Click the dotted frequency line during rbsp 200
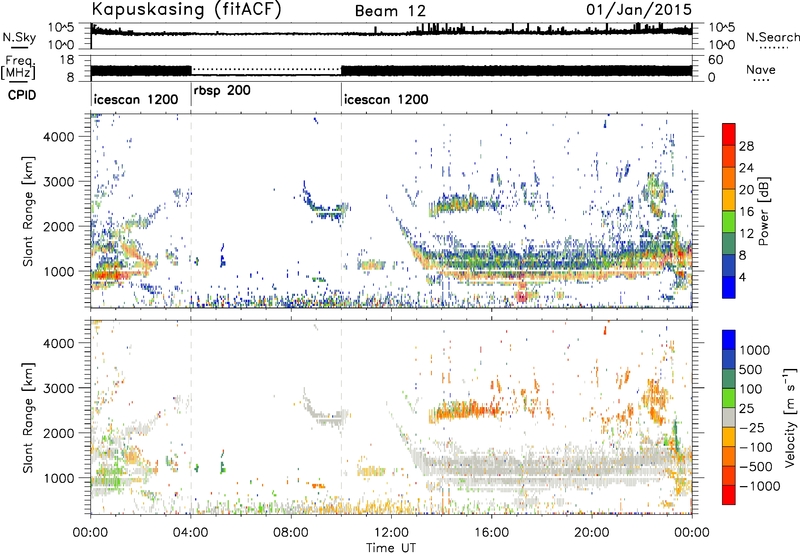 (266, 69)
